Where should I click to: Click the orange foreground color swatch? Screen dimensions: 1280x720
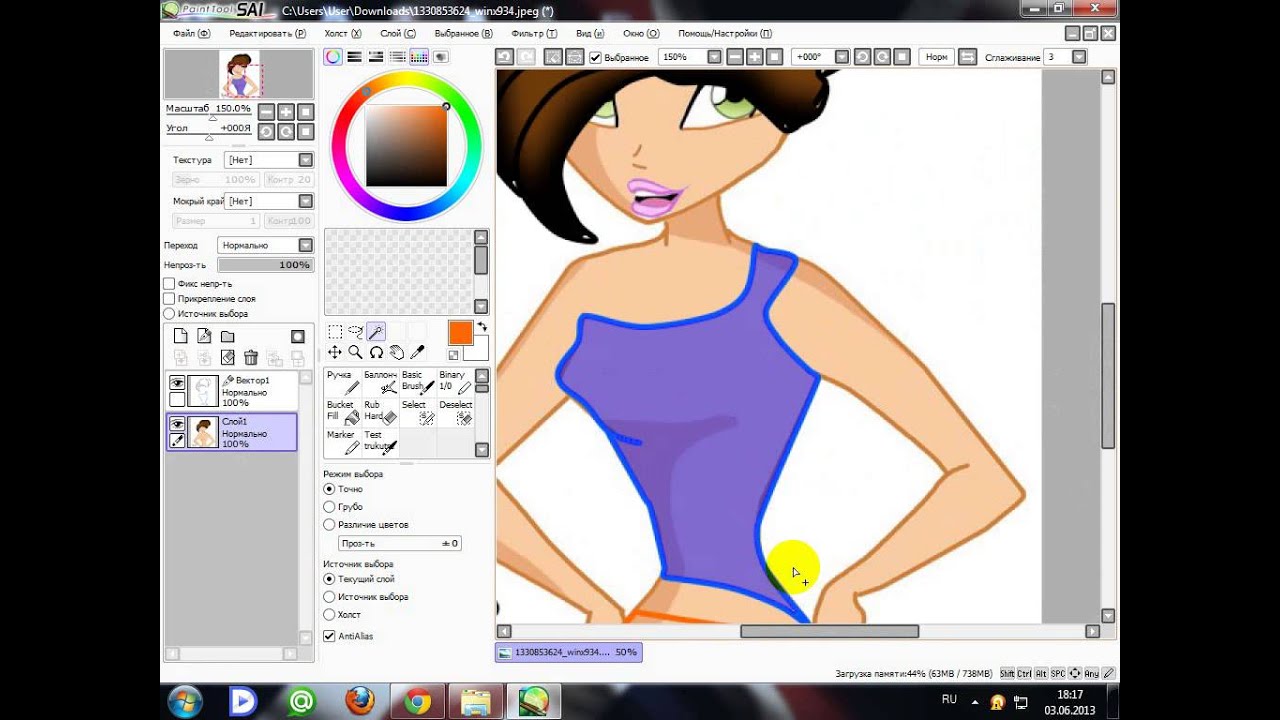pyautogui.click(x=460, y=333)
